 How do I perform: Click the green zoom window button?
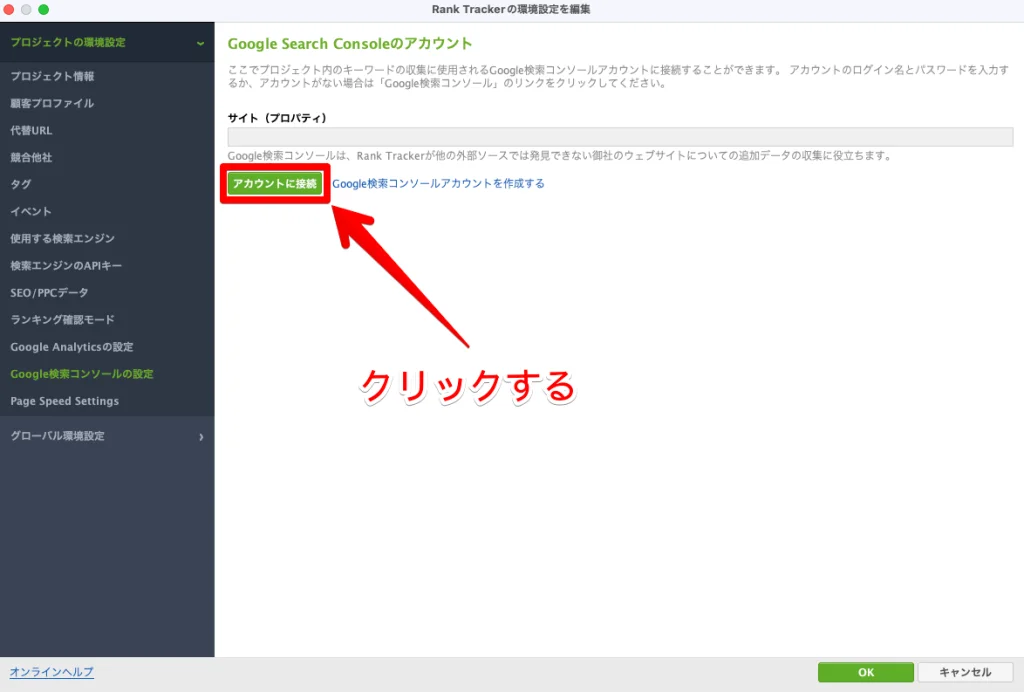pyautogui.click(x=43, y=9)
